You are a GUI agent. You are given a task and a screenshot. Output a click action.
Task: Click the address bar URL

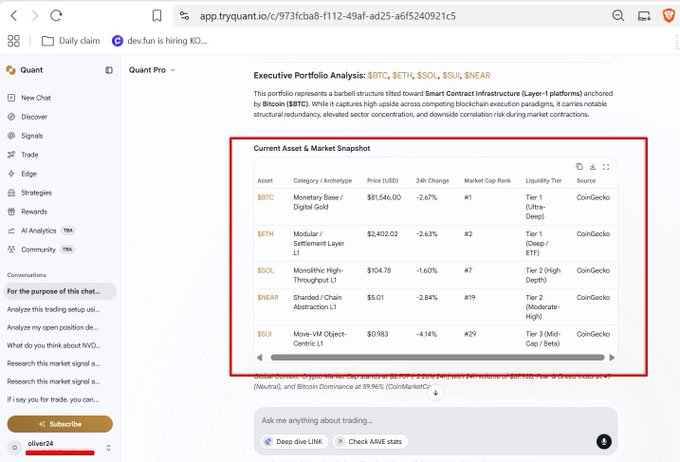327,16
